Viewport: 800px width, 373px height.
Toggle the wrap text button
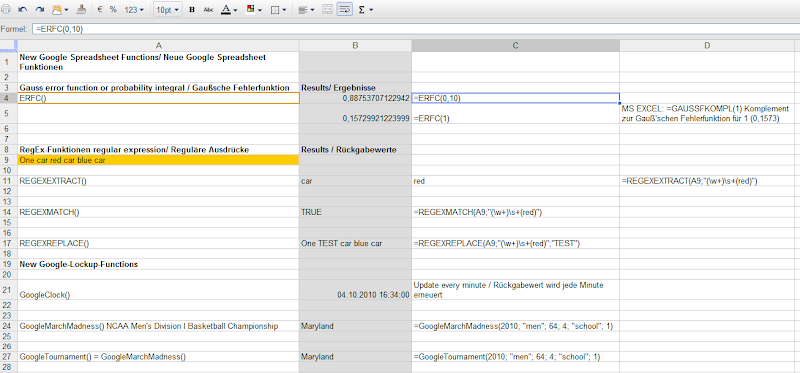pyautogui.click(x=345, y=9)
